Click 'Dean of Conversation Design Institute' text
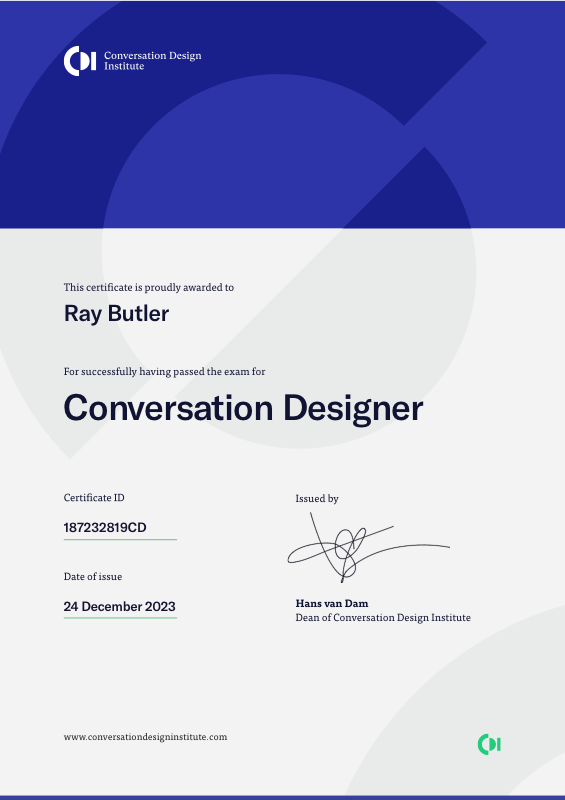565x800 pixels. (x=383, y=618)
